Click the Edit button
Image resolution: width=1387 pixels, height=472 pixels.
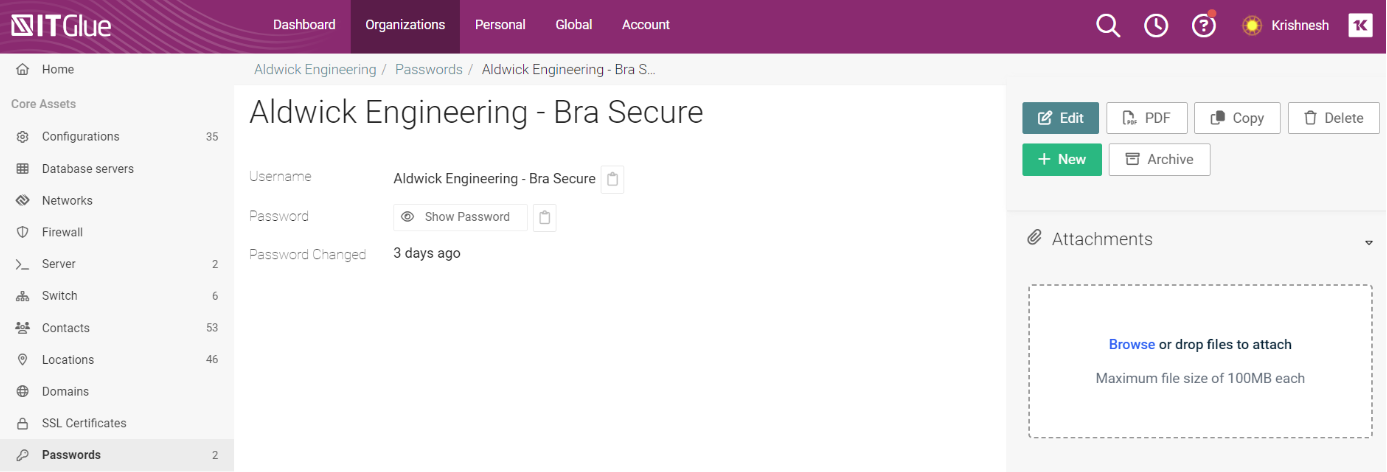1060,118
